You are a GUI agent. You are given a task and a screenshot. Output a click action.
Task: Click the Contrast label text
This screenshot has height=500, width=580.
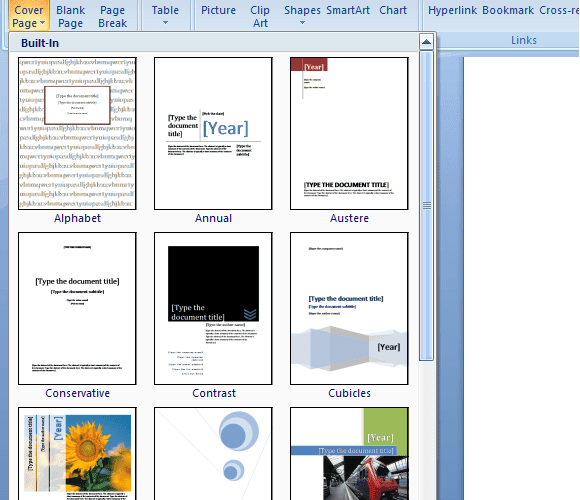(x=214, y=393)
